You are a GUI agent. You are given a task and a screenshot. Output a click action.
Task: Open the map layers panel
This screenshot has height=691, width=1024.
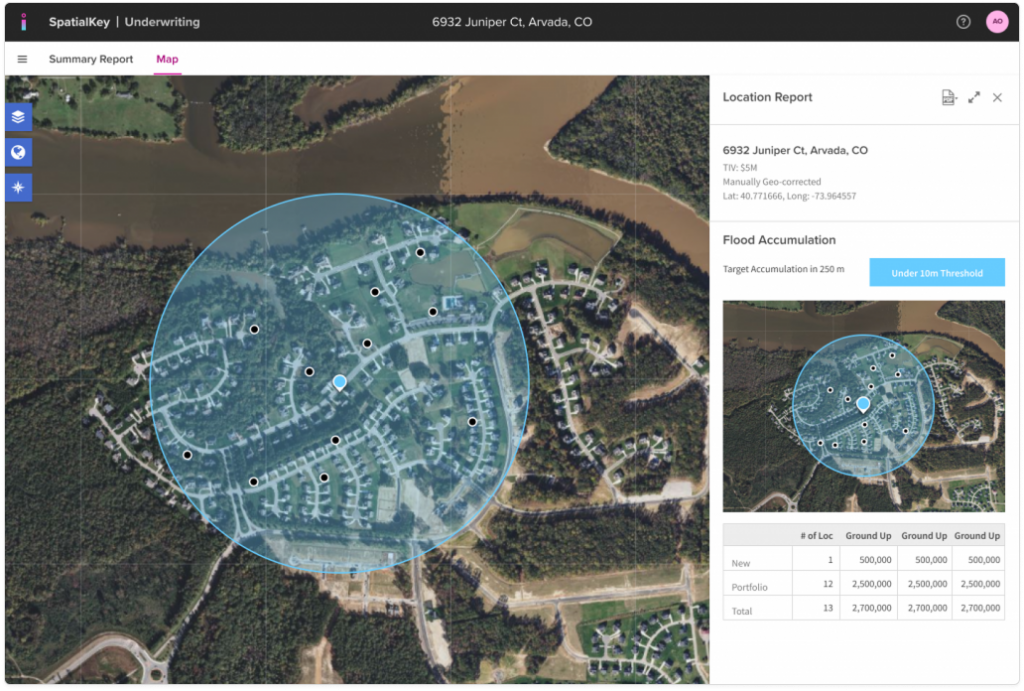pyautogui.click(x=19, y=116)
